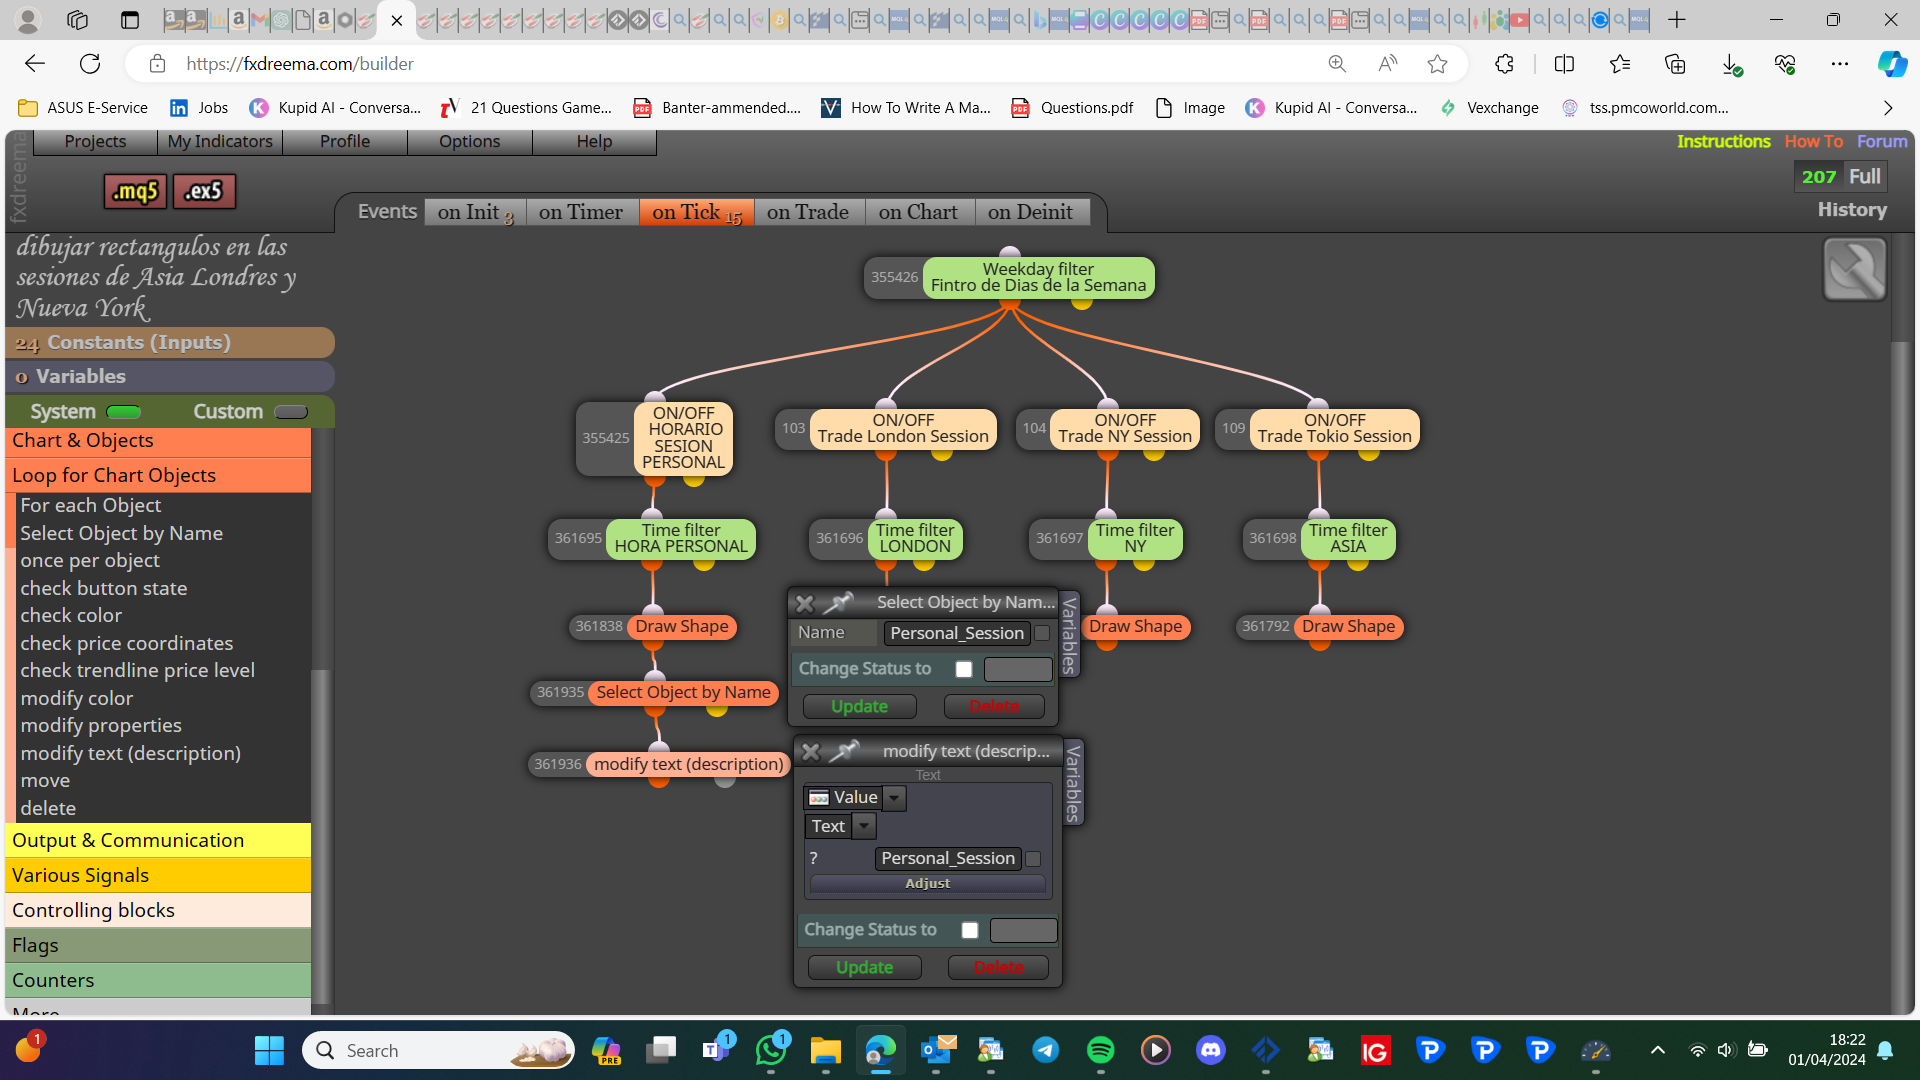Click Delete in Select Object by Name panel

[x=994, y=707]
